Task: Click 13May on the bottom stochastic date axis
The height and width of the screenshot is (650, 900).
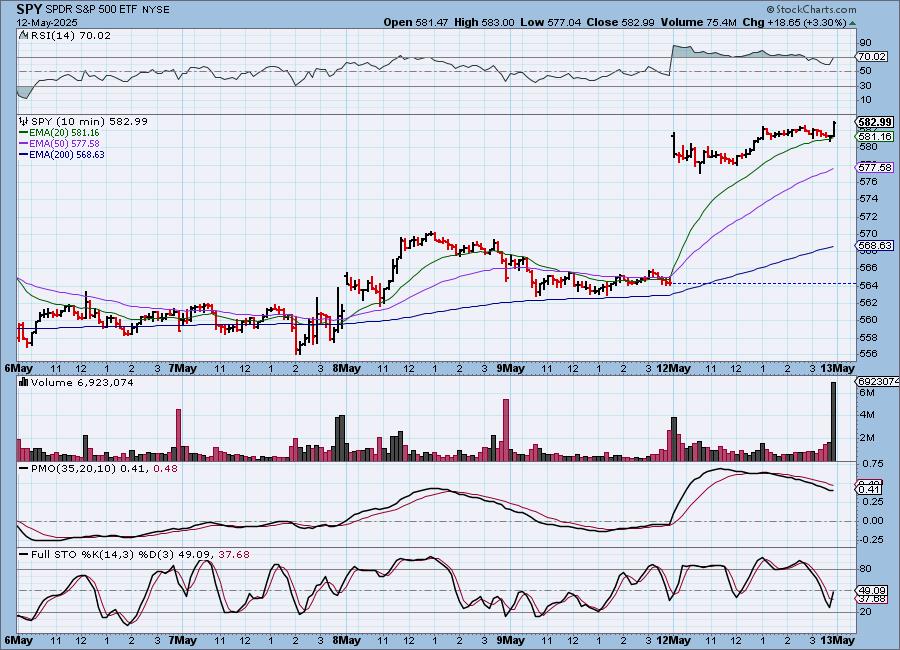Action: 838,640
